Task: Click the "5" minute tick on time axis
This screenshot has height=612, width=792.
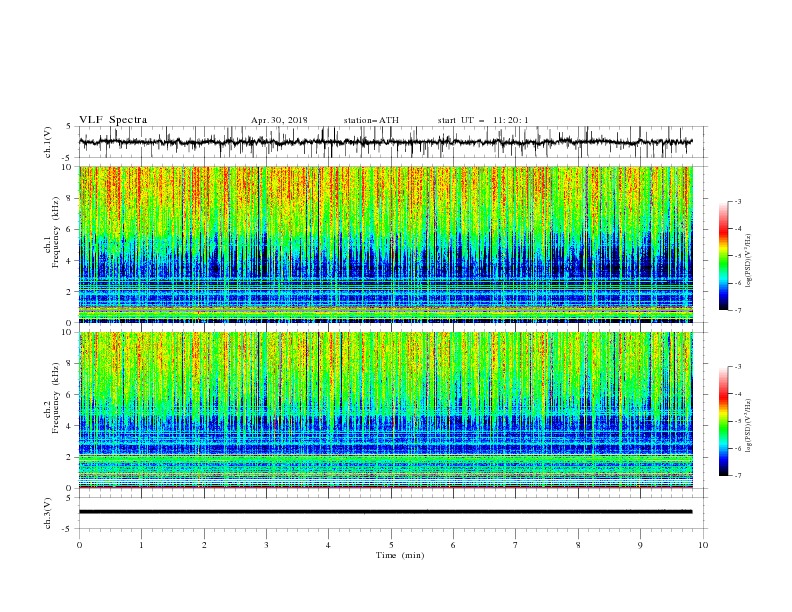Action: [391, 545]
